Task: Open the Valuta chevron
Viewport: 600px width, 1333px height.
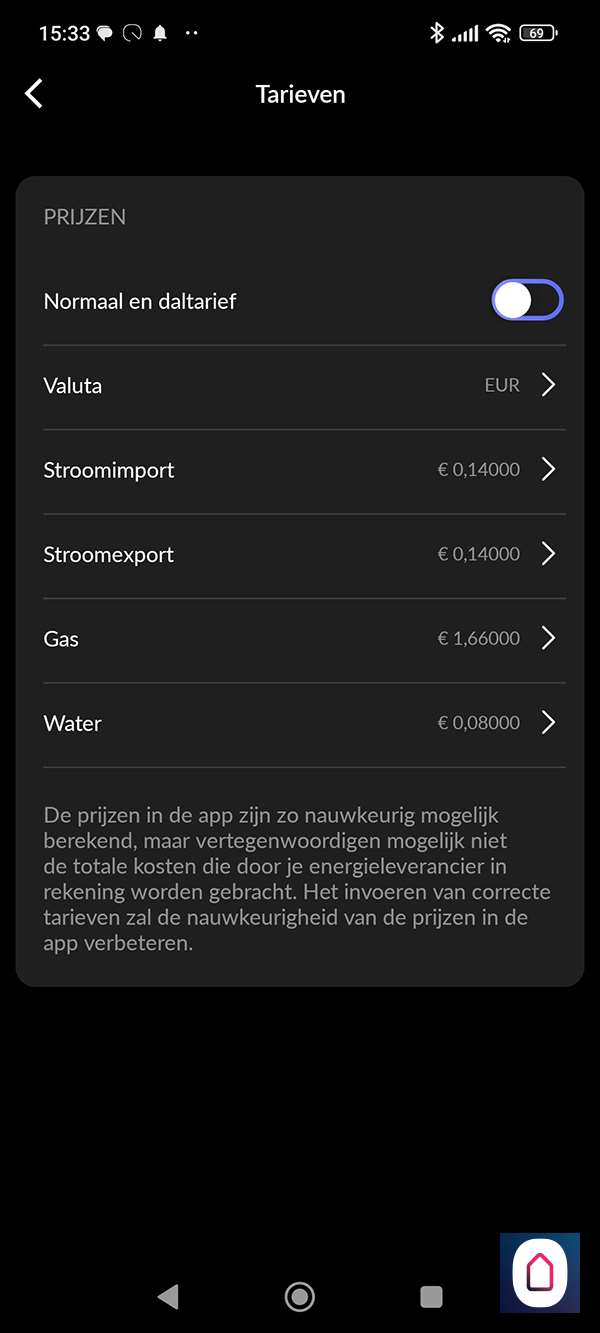Action: coord(548,385)
